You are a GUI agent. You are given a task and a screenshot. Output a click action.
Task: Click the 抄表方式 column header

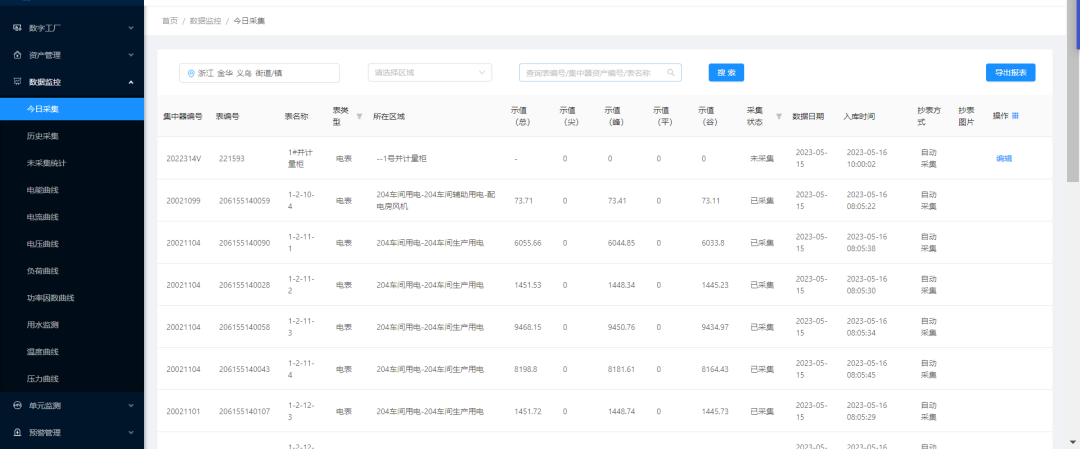click(x=929, y=116)
